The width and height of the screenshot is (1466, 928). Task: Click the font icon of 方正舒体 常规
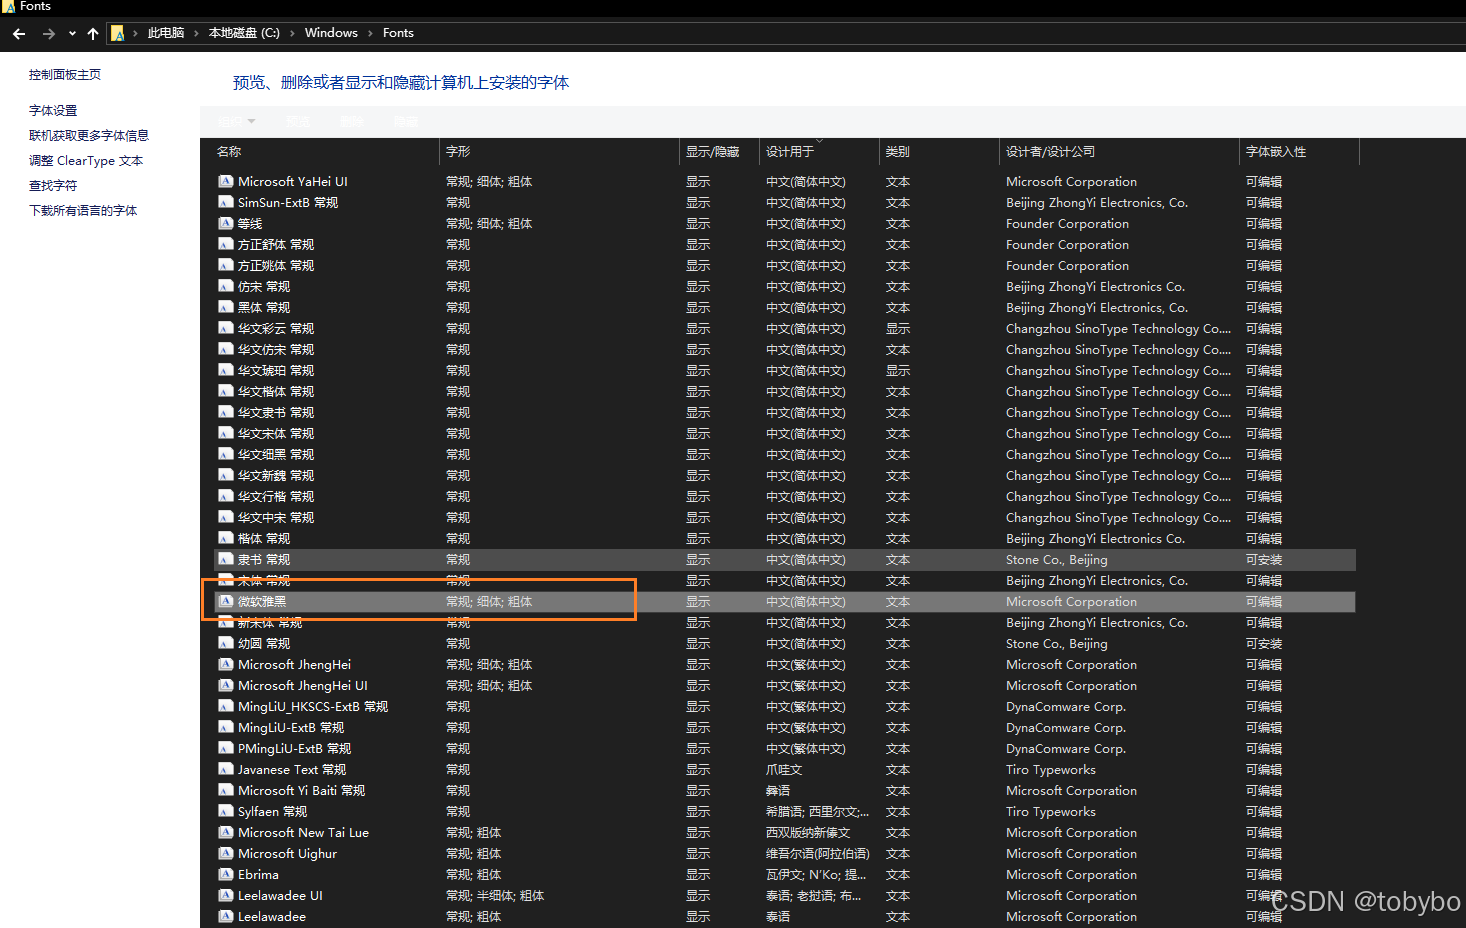tap(226, 245)
